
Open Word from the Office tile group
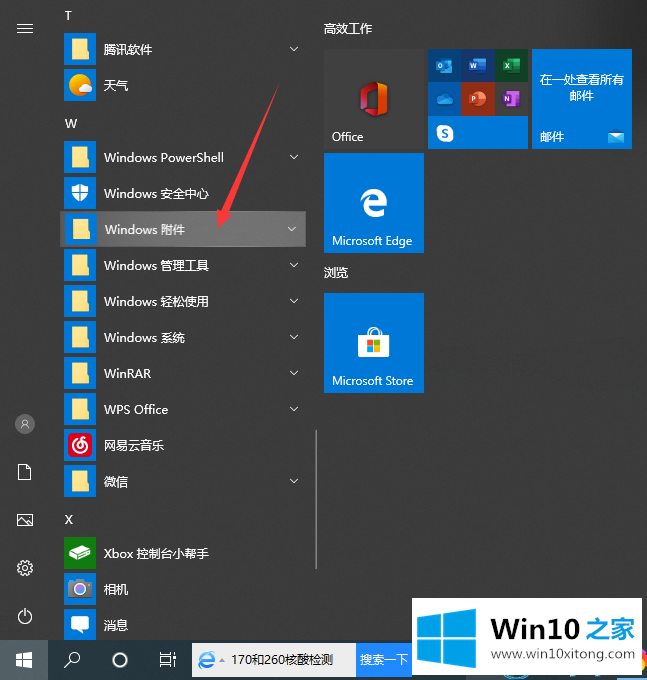click(478, 65)
